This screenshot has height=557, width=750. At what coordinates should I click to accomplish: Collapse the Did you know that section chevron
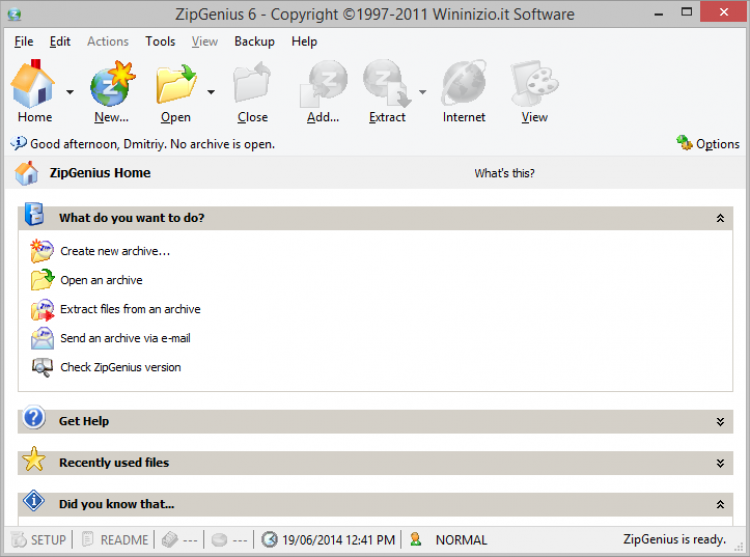tap(720, 504)
